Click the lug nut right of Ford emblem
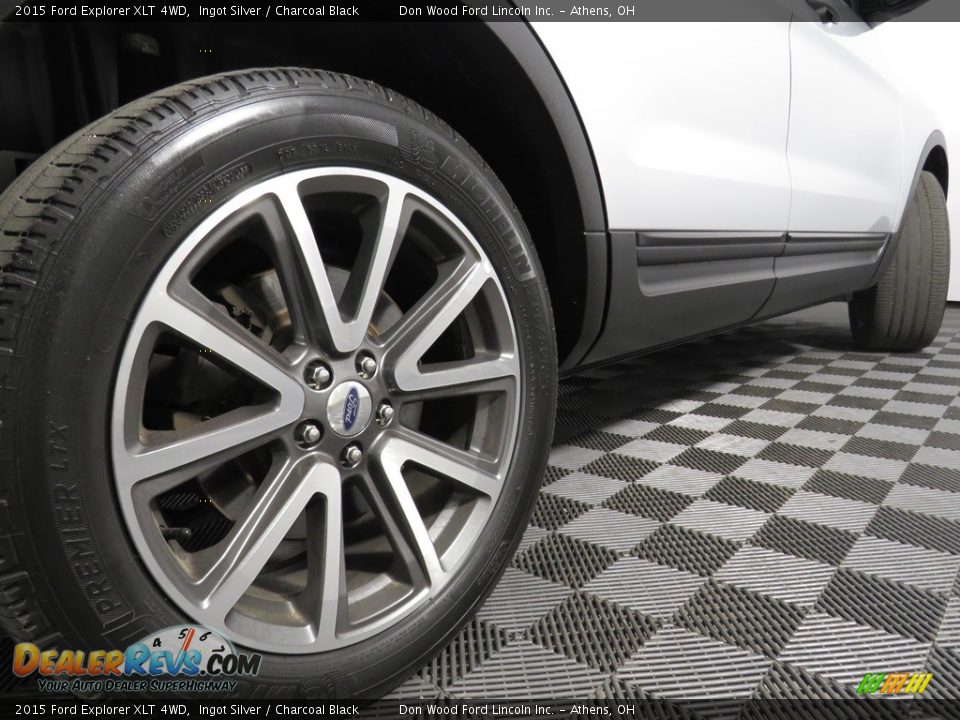The width and height of the screenshot is (960, 720). click(384, 412)
